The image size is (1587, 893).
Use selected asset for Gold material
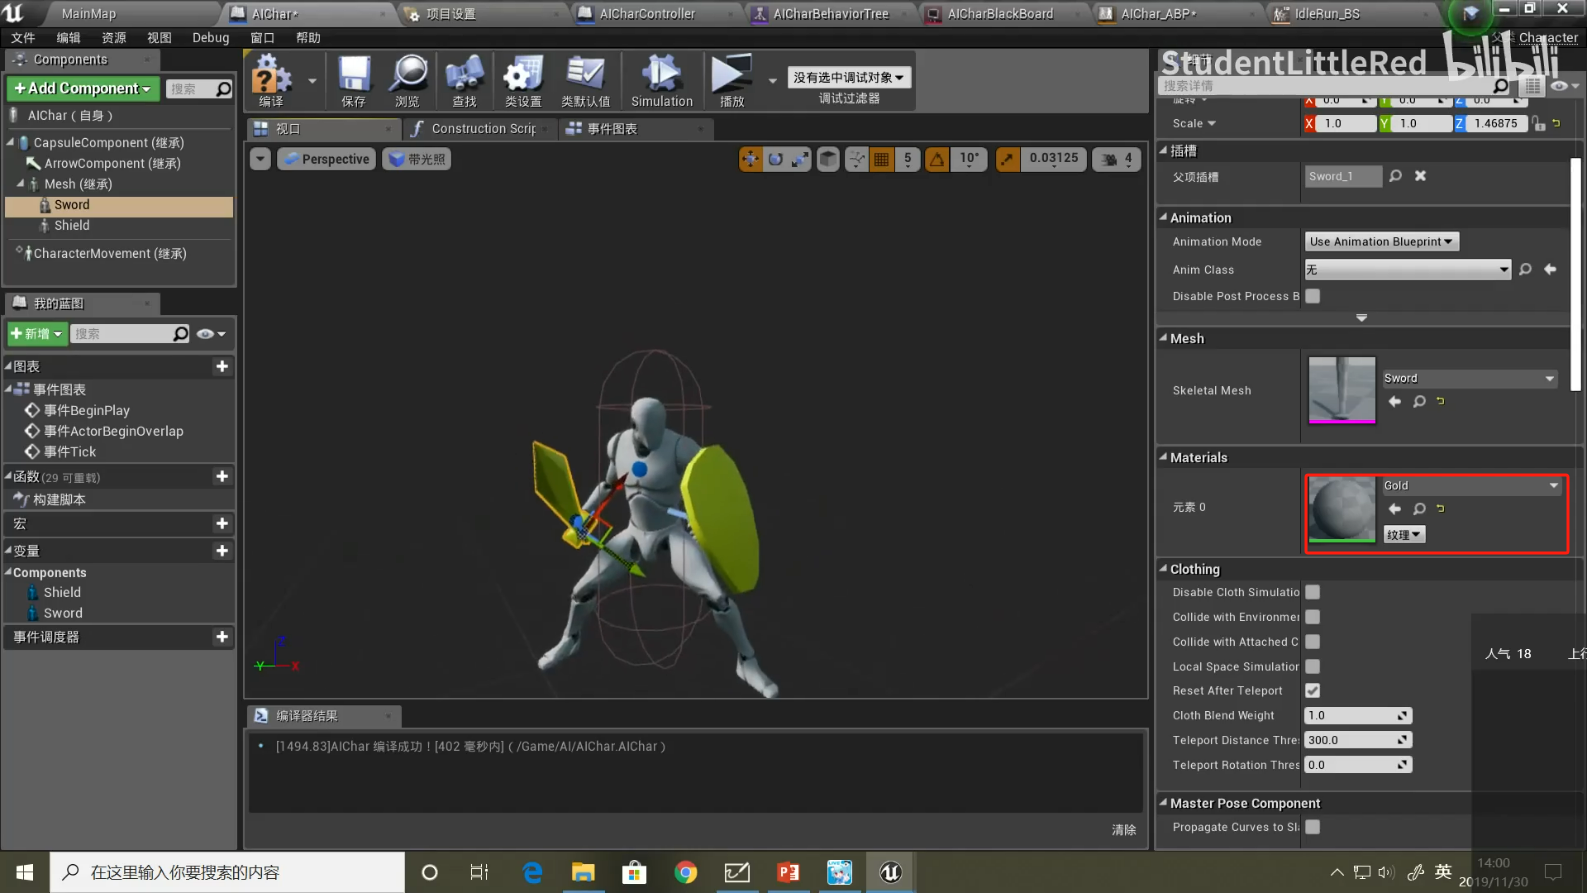click(x=1395, y=509)
